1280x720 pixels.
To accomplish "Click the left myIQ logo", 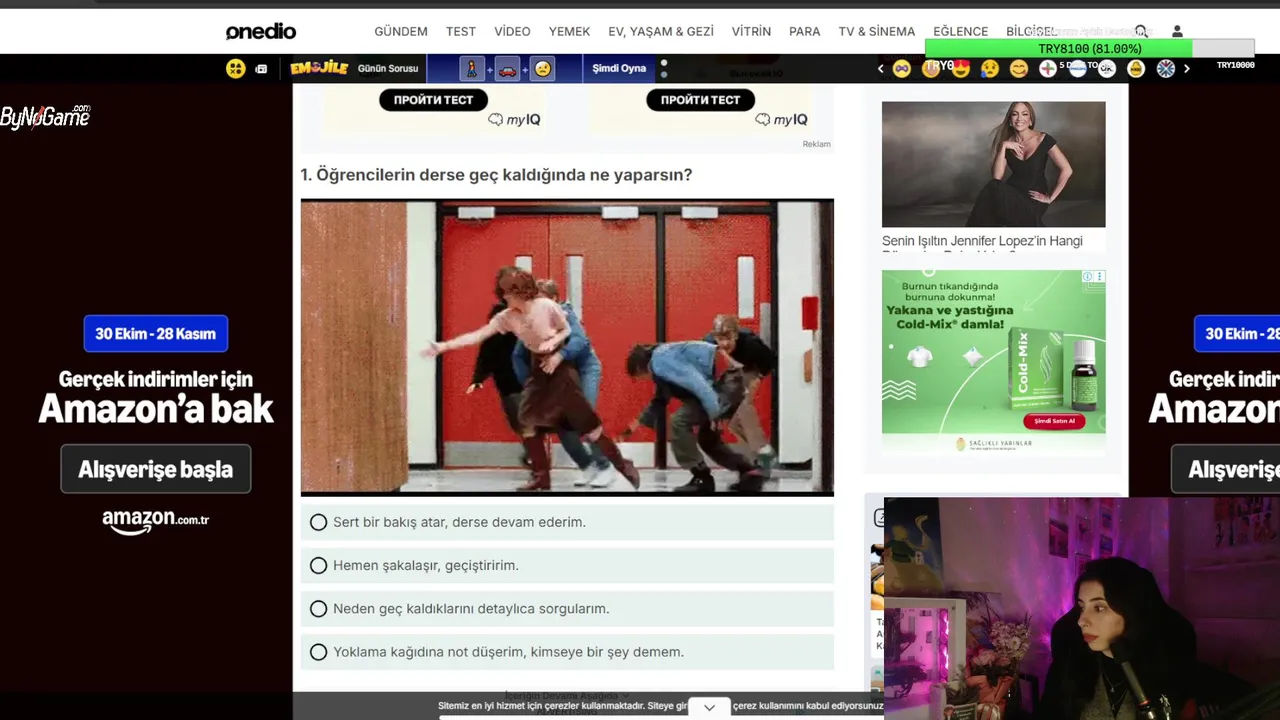I will 514,119.
